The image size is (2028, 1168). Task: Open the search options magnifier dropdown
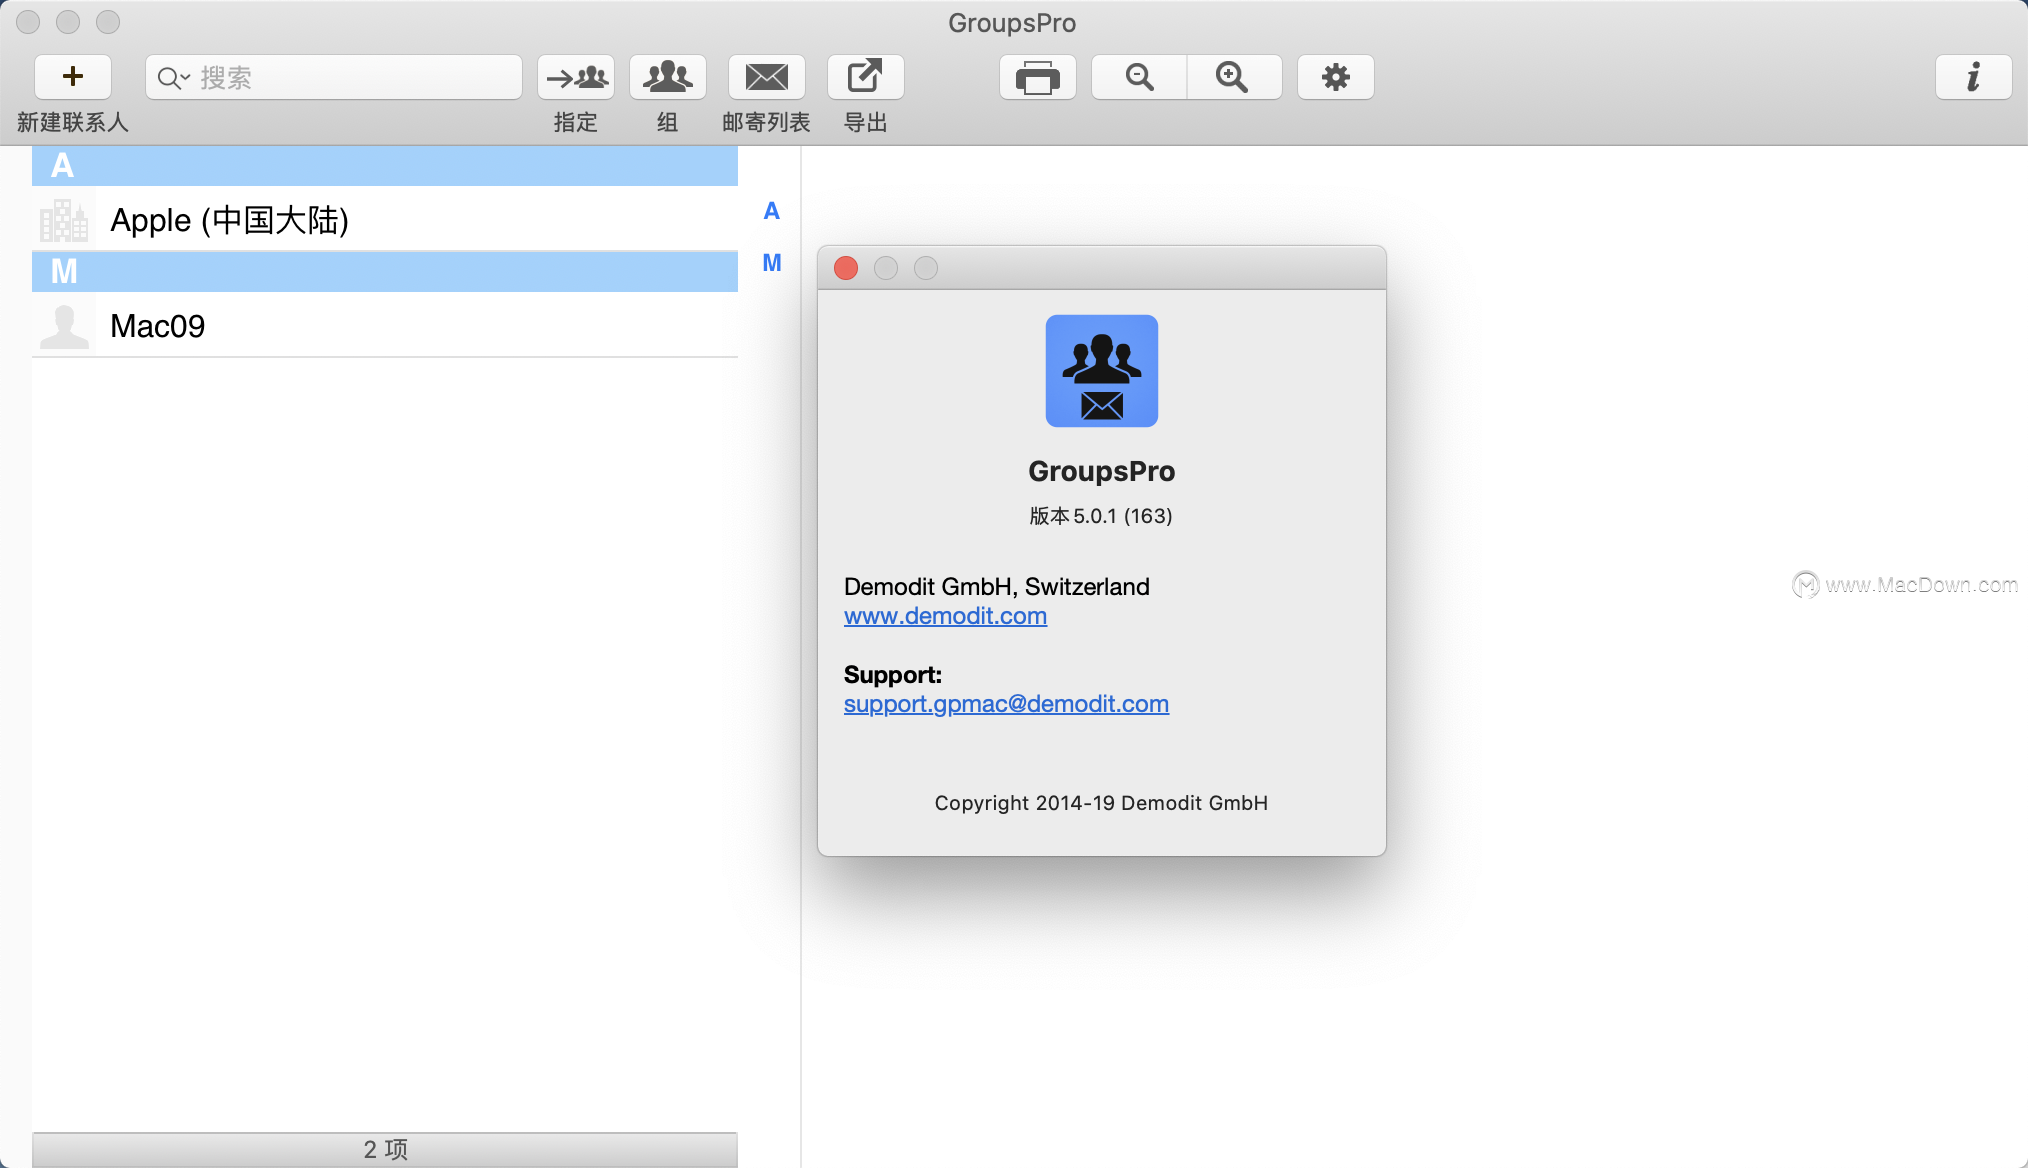[x=173, y=78]
